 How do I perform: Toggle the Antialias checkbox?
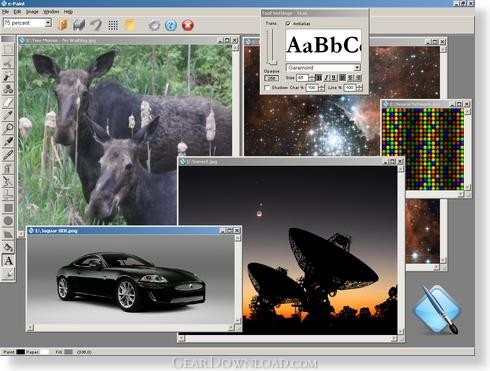pos(288,24)
